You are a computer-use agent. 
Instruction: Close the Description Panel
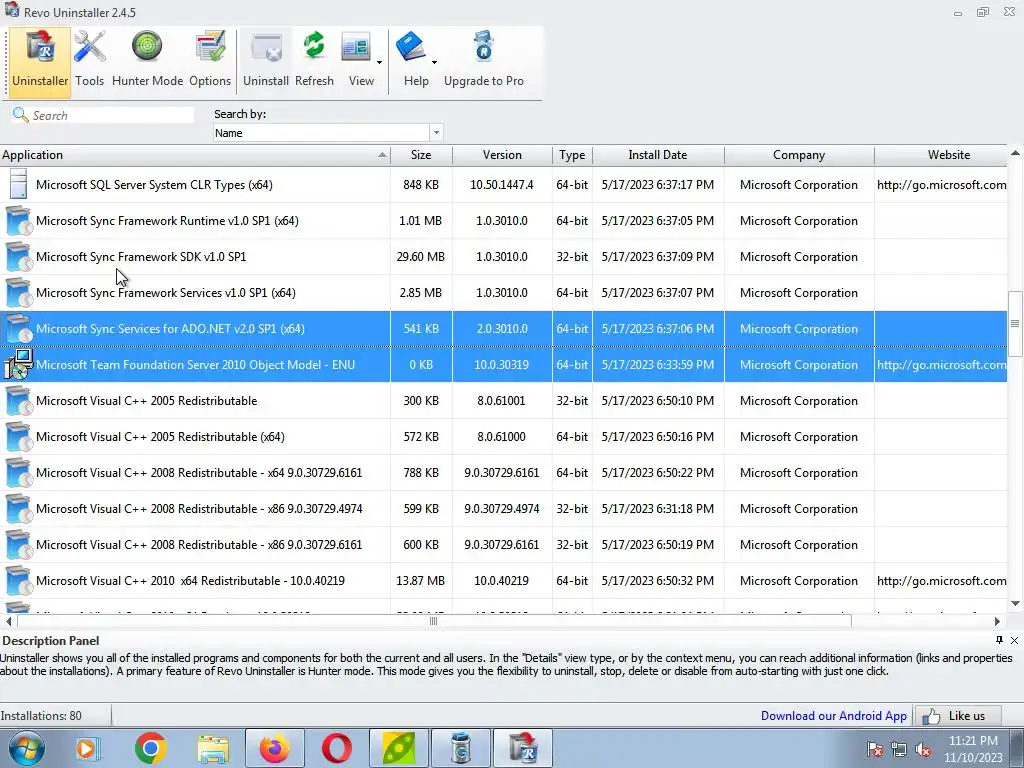point(1014,641)
